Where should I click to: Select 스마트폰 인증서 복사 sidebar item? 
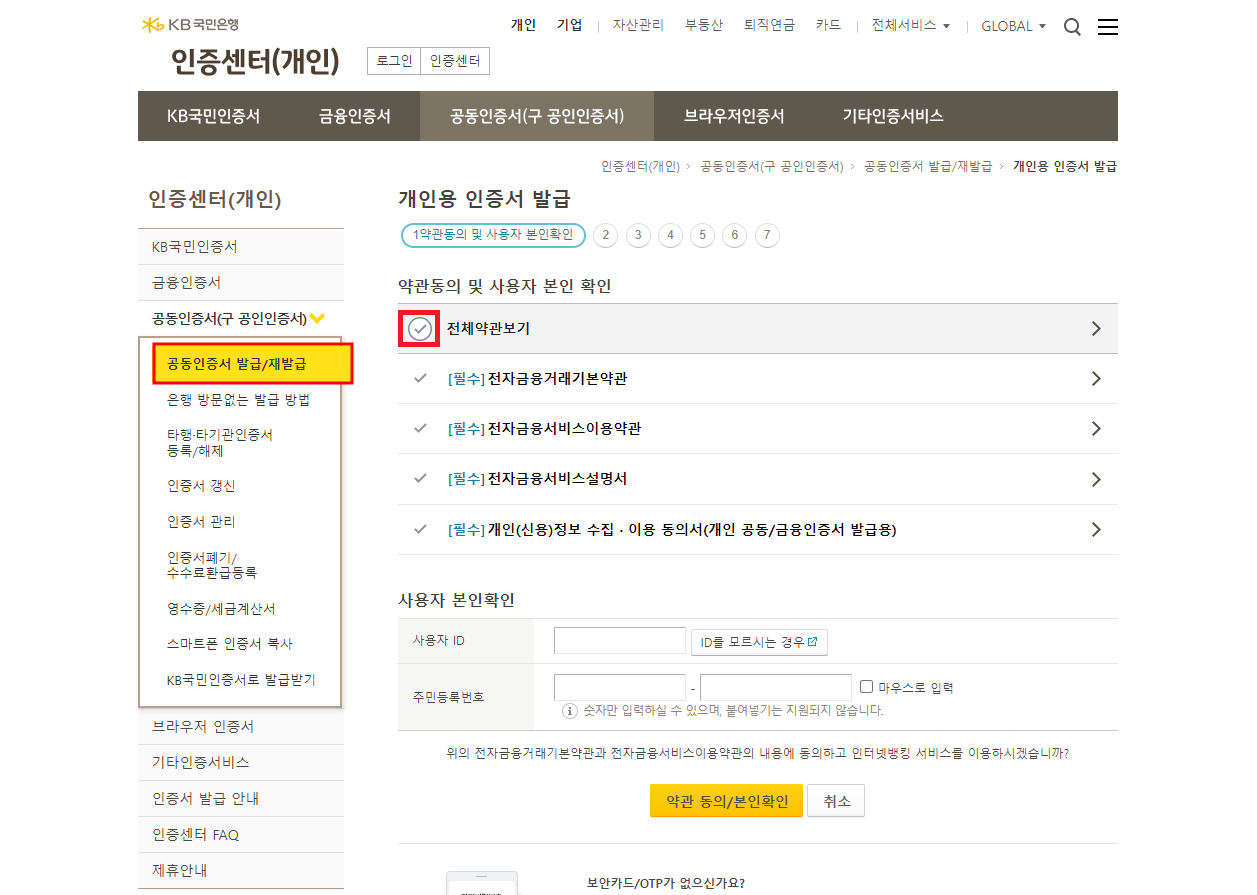(230, 644)
